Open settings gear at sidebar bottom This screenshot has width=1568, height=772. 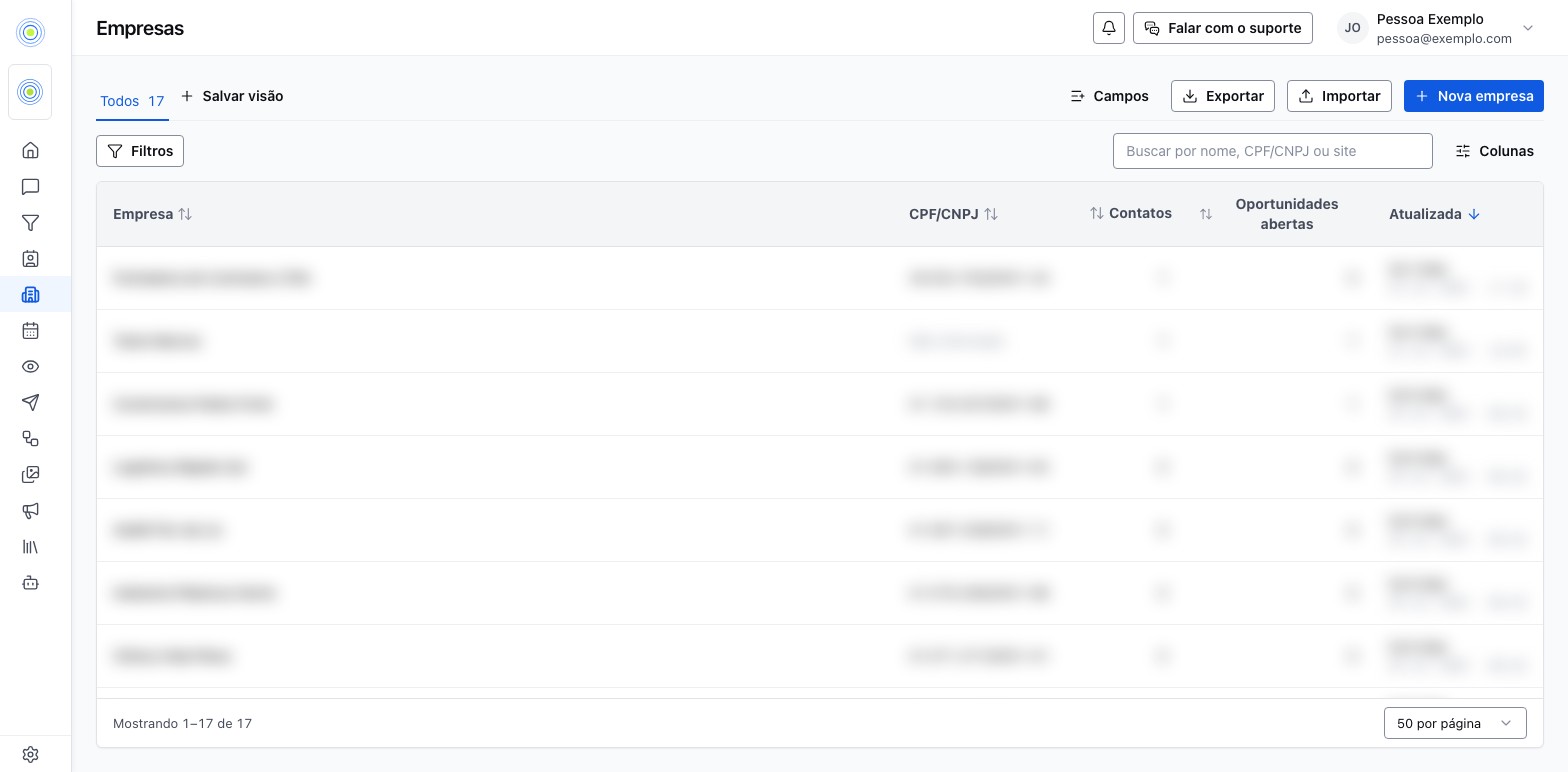click(31, 754)
